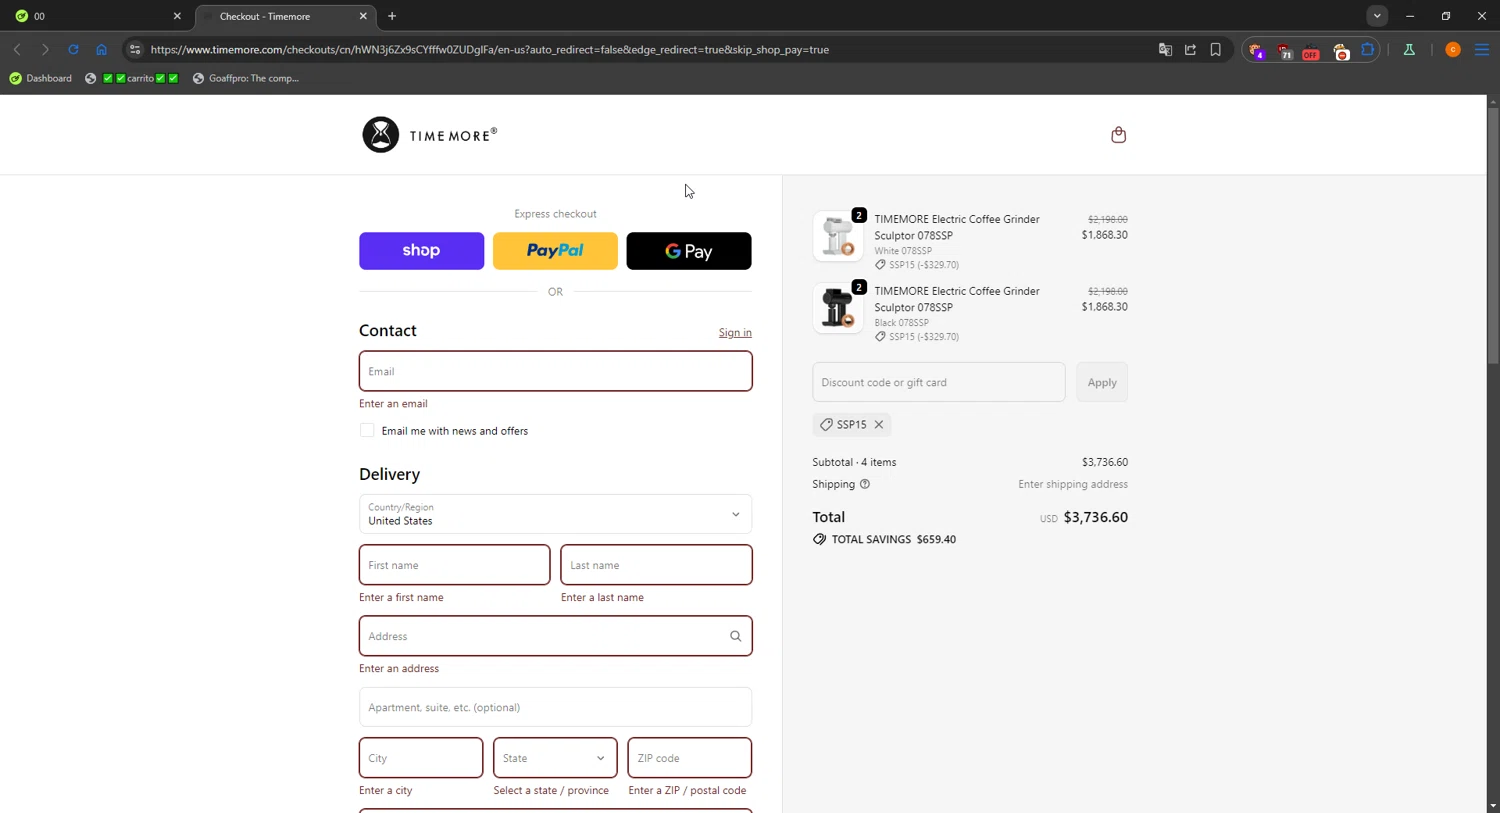The width and height of the screenshot is (1500, 813).
Task: Click the Apply discount button
Action: pos(1102,382)
